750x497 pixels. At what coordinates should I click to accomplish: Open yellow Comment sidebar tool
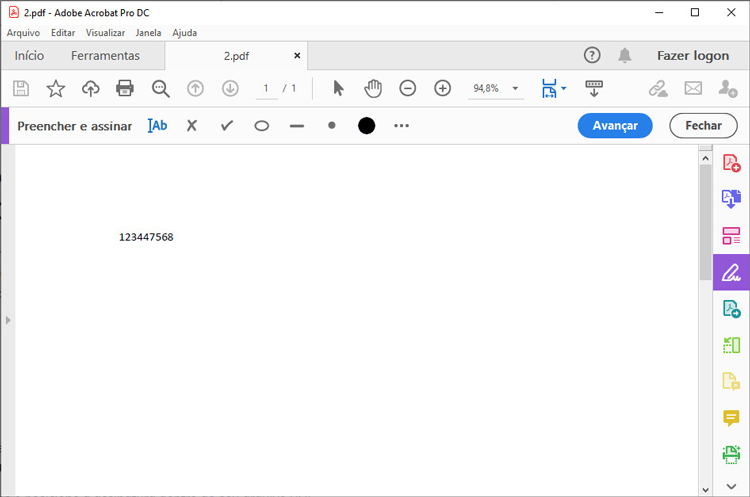(731, 418)
